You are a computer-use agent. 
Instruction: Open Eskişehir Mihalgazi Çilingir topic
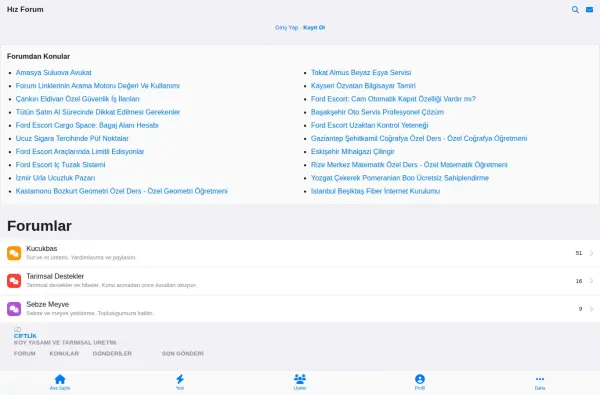click(353, 152)
